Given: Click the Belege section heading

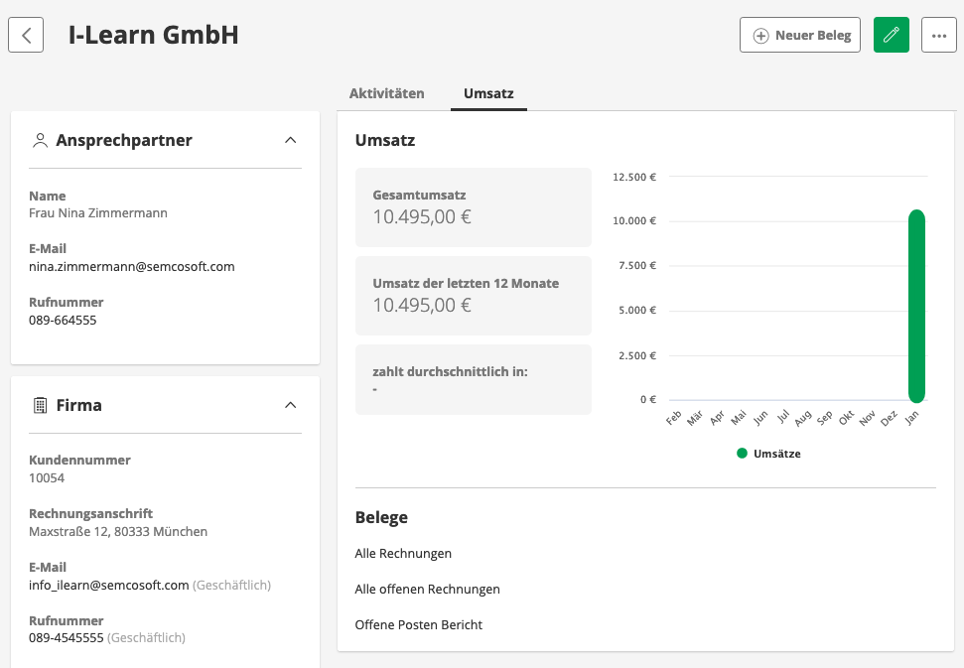Looking at the screenshot, I should click(381, 517).
